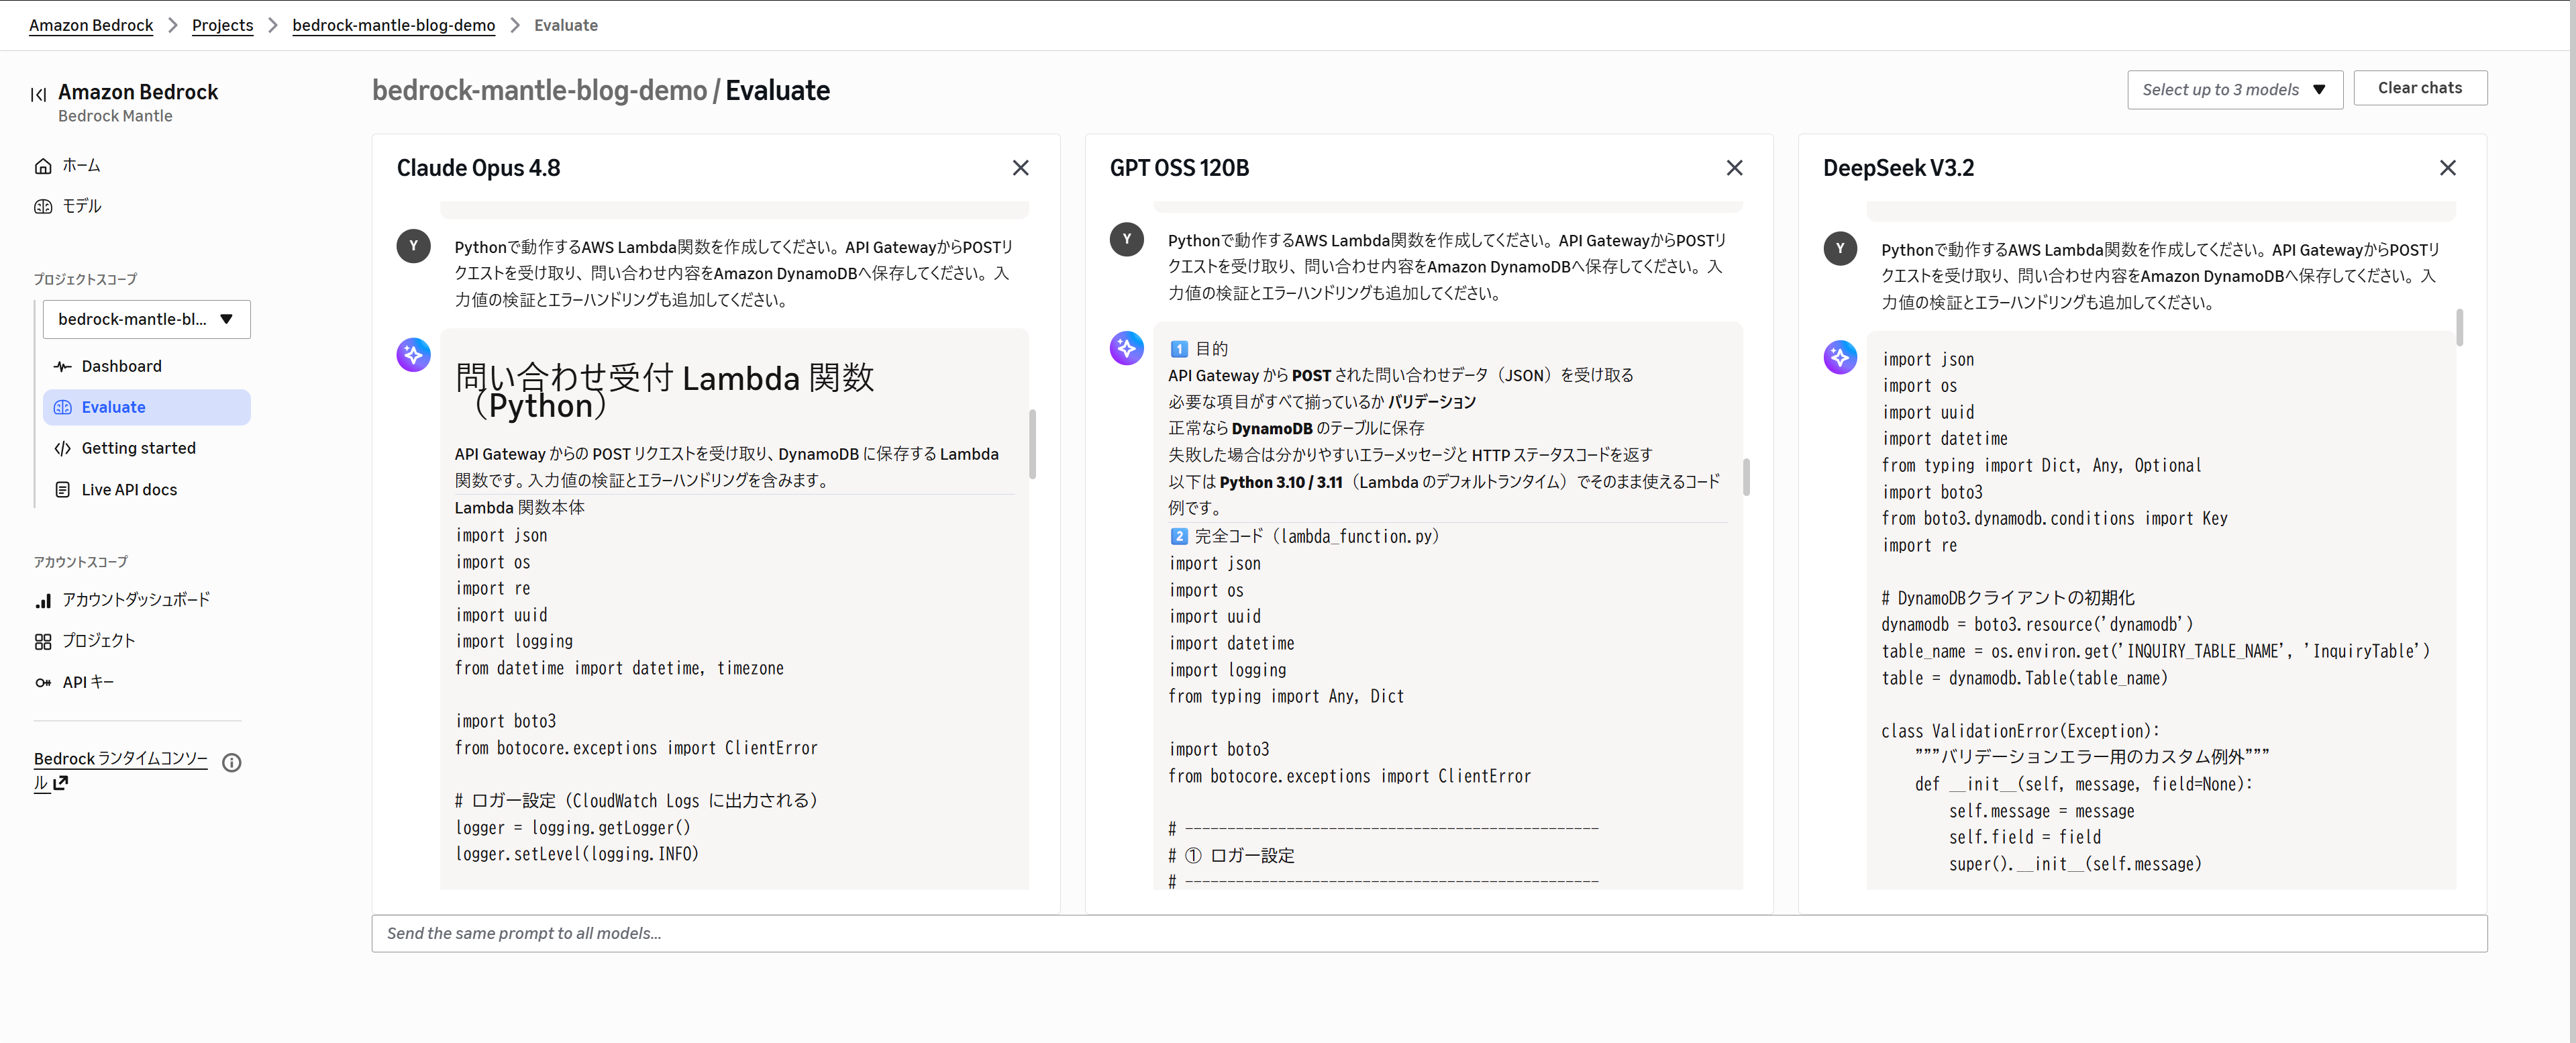Click the APIキー key icon

[43, 683]
